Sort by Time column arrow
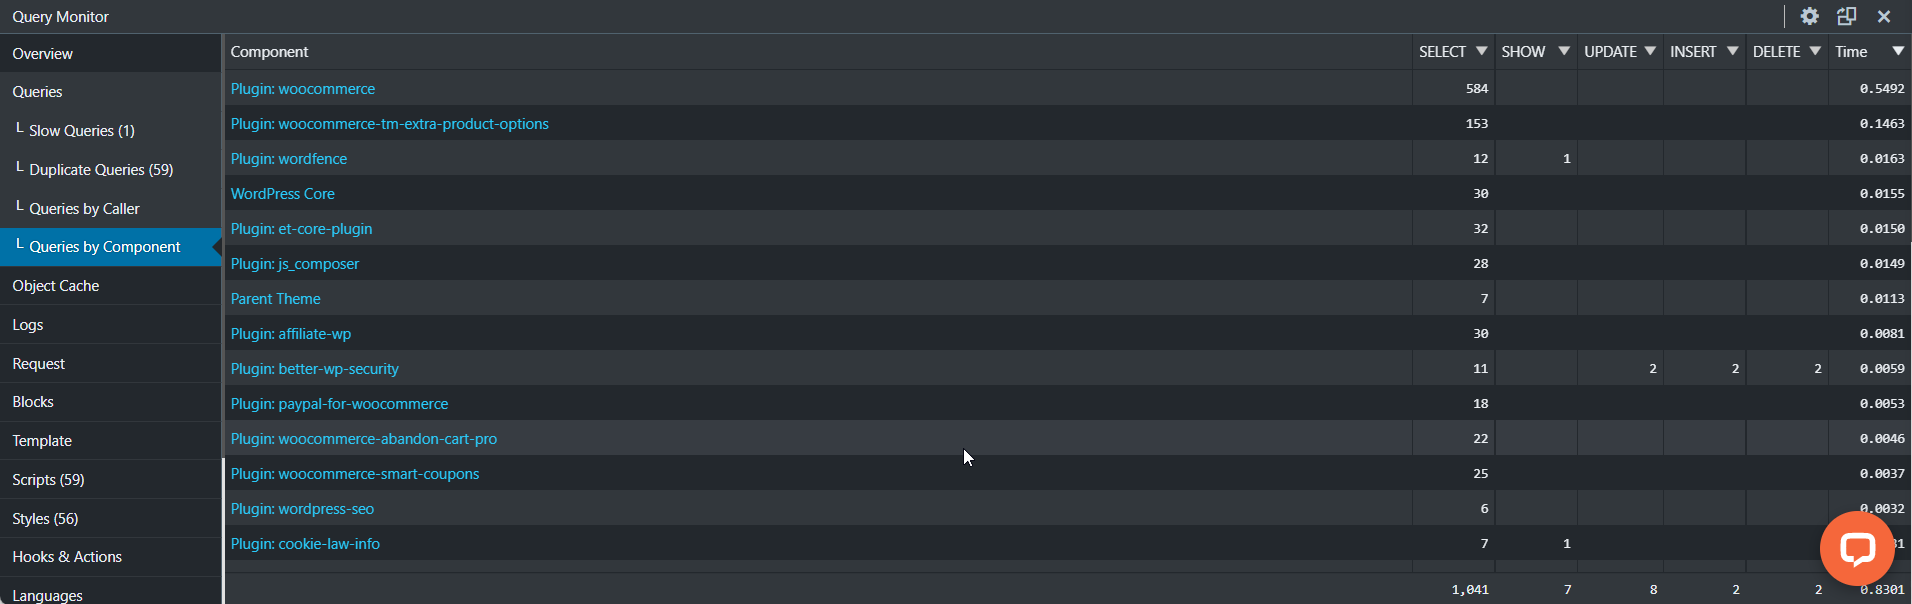The image size is (1912, 604). pos(1897,51)
